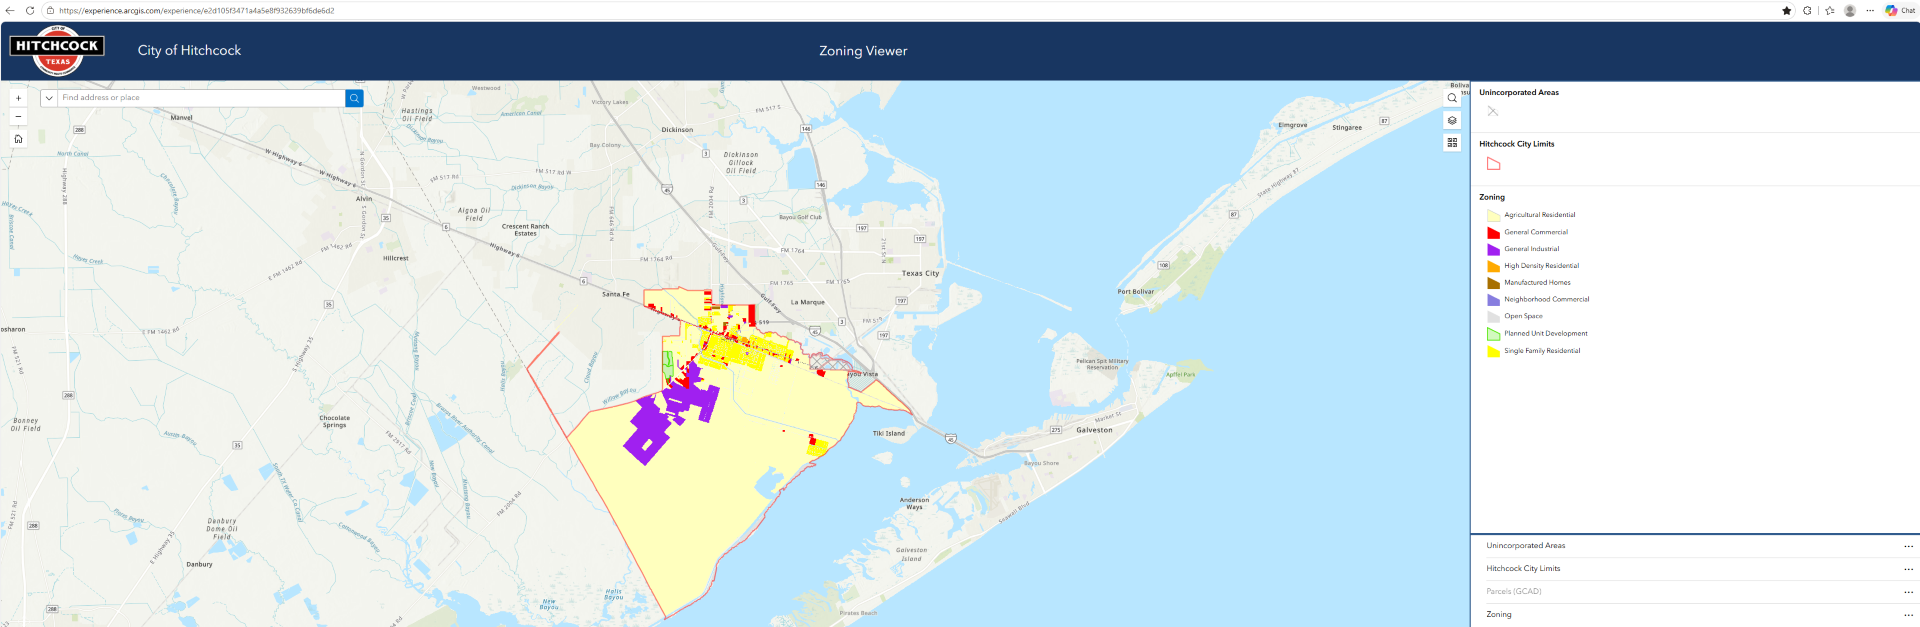
Task: Click the Single Family Residential yellow swatch
Action: (1493, 351)
